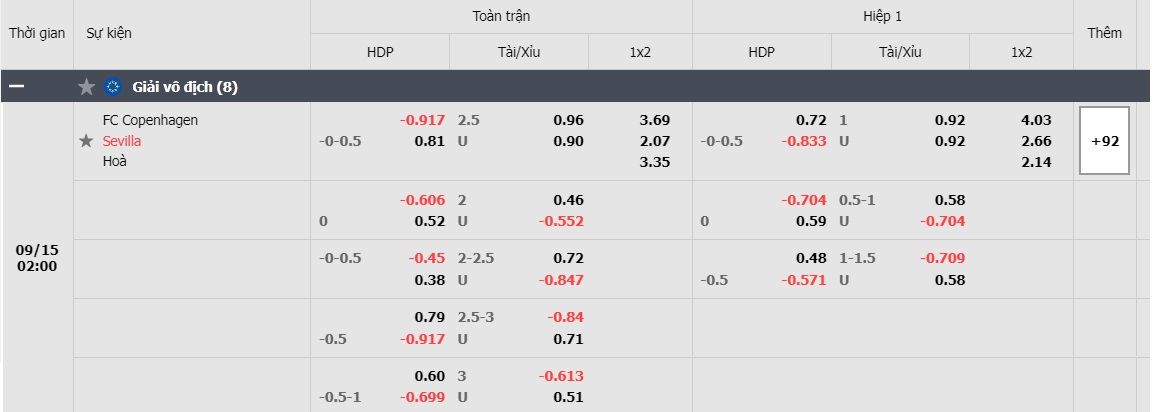Select over 3 odds -0.613
This screenshot has width=1166, height=412.
(561, 376)
